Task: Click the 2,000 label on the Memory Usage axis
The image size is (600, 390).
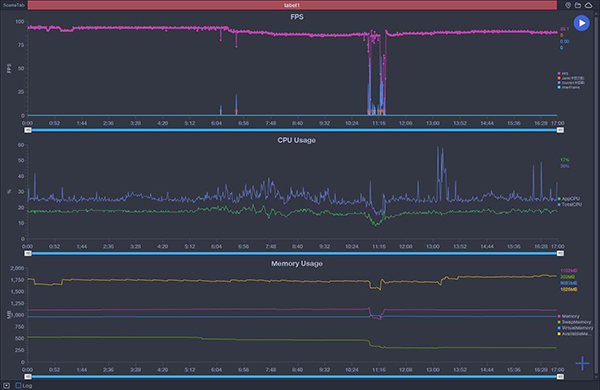Action: [x=17, y=268]
